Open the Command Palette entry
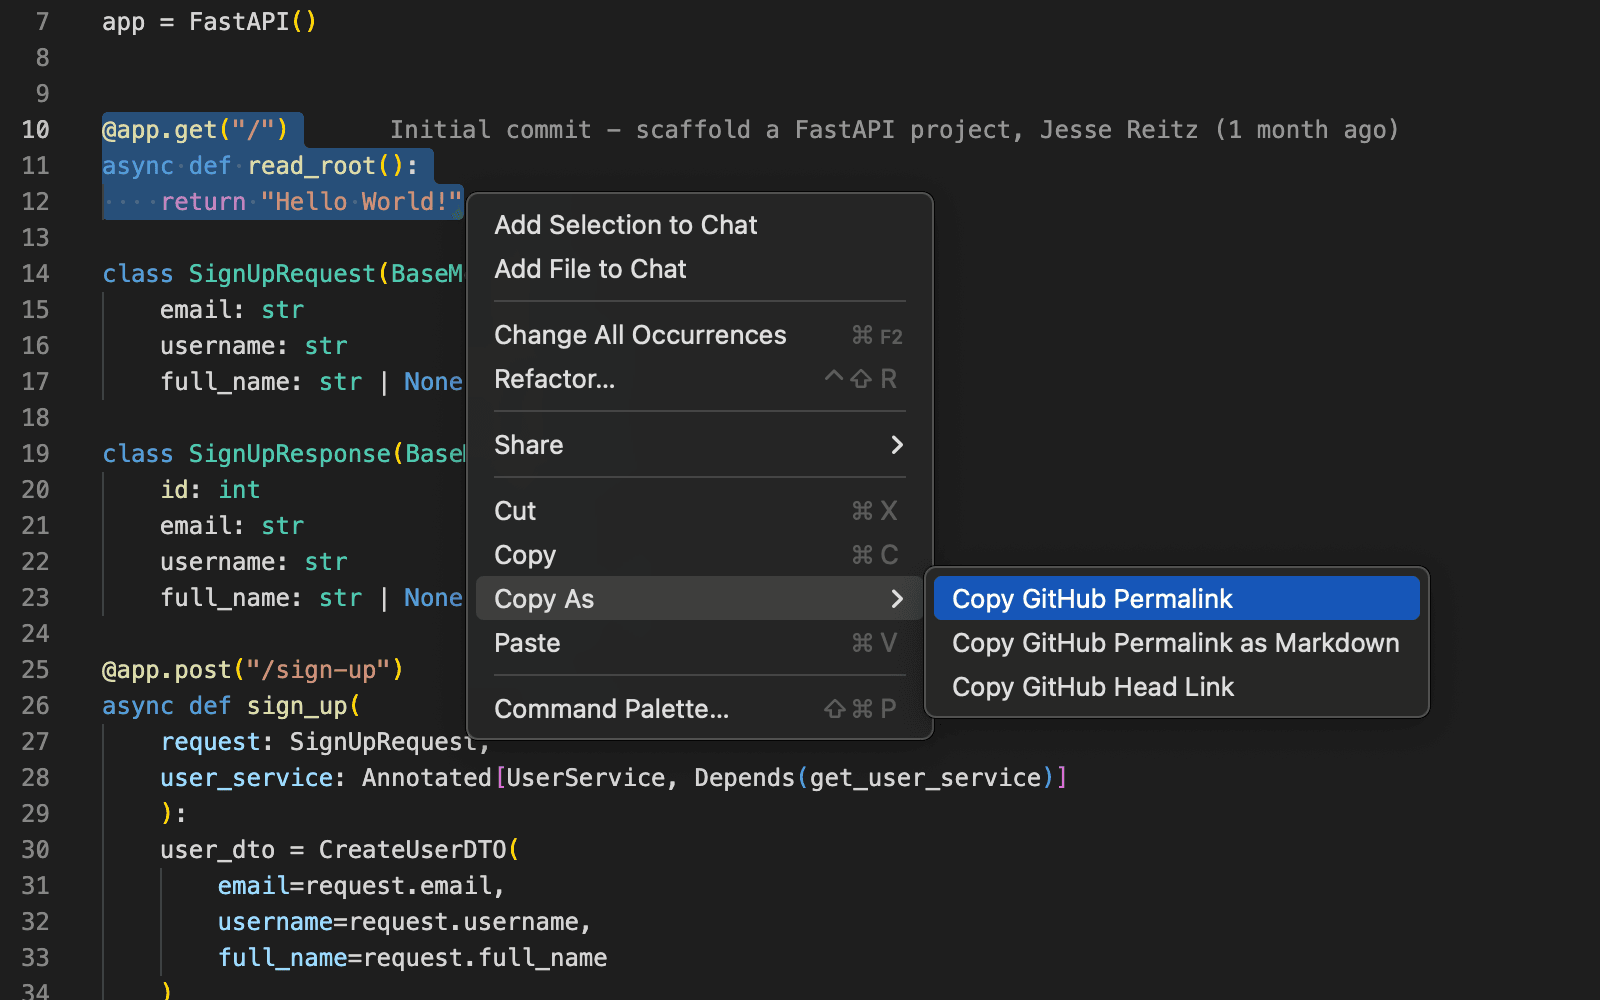 tap(611, 708)
